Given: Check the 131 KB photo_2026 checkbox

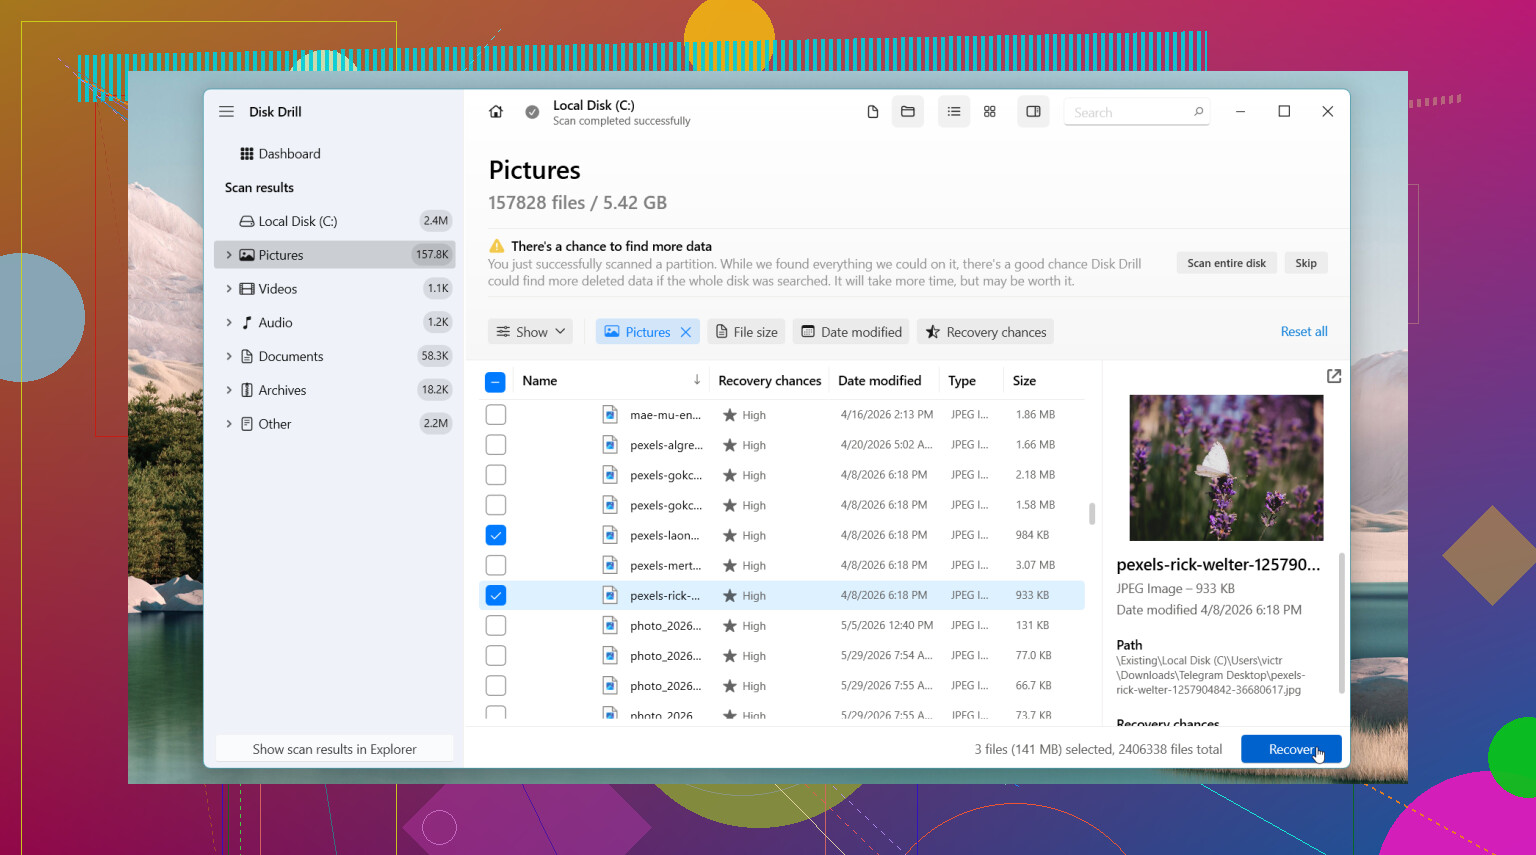Looking at the screenshot, I should click(495, 626).
